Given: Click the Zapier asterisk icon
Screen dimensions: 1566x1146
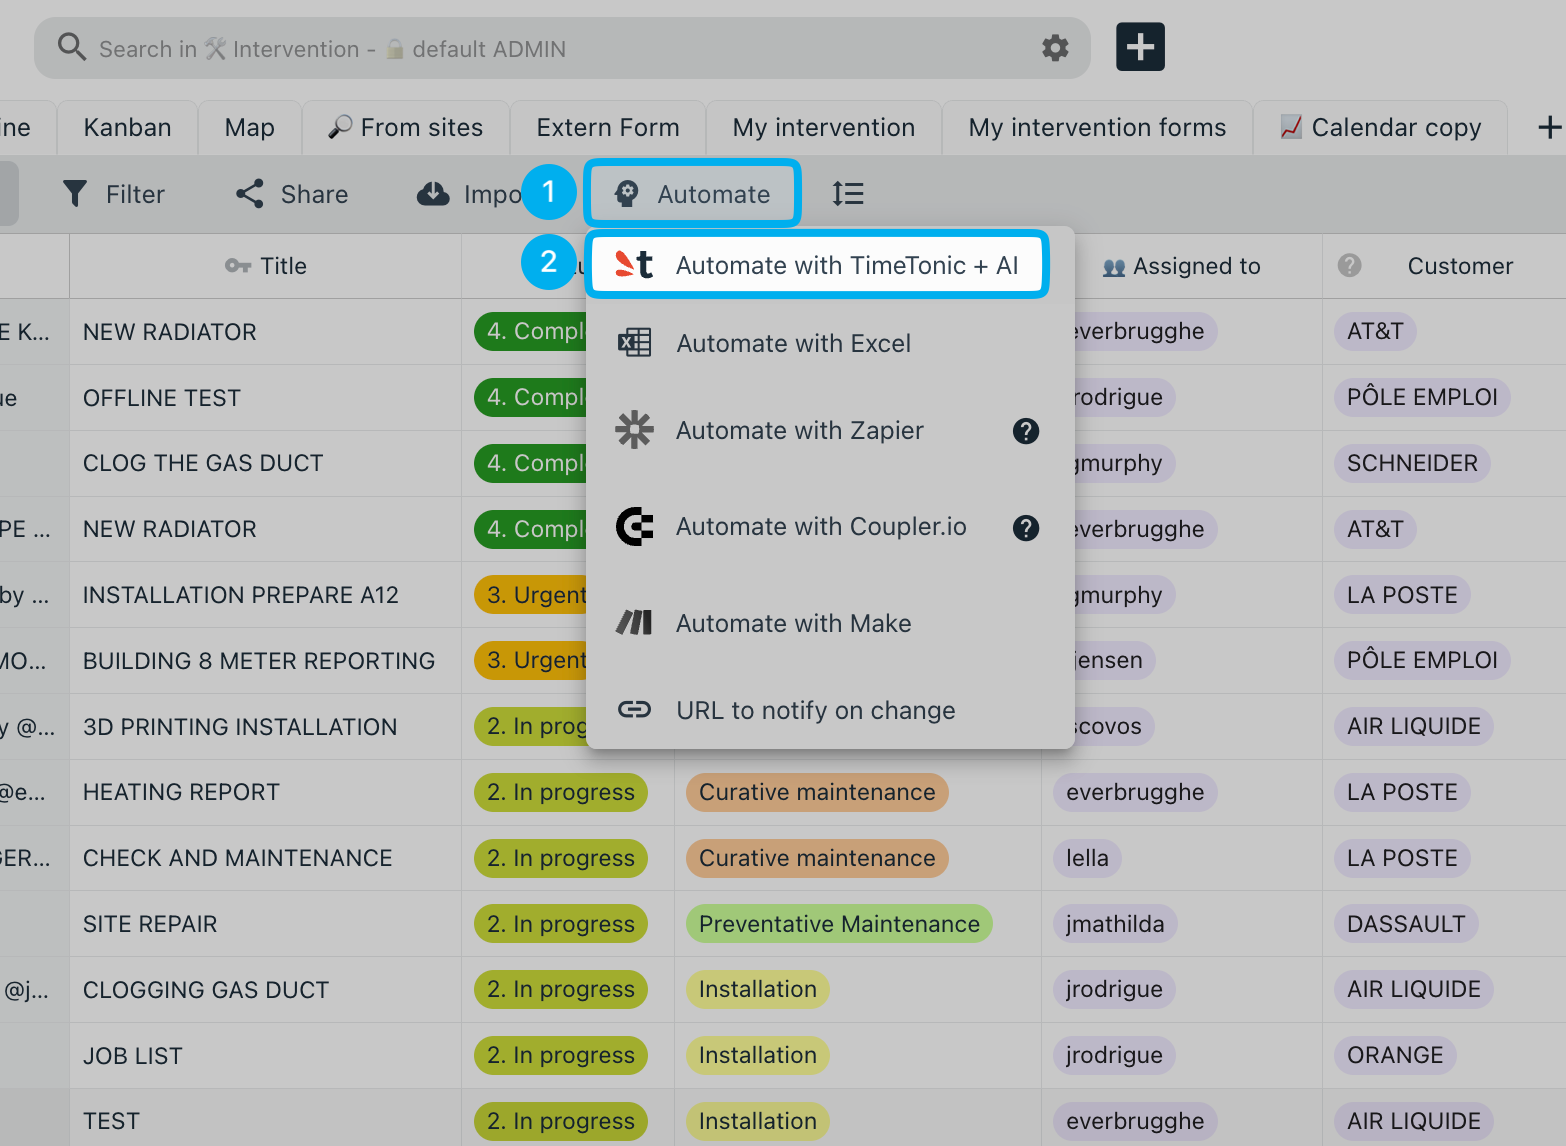Looking at the screenshot, I should 634,430.
